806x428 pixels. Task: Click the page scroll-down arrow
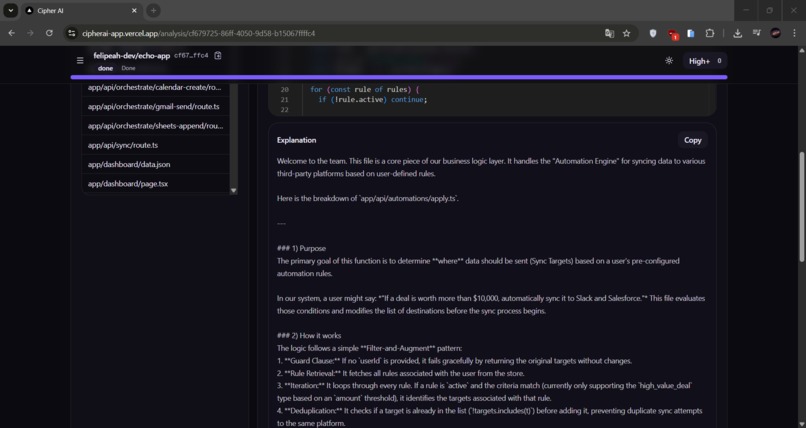click(801, 424)
